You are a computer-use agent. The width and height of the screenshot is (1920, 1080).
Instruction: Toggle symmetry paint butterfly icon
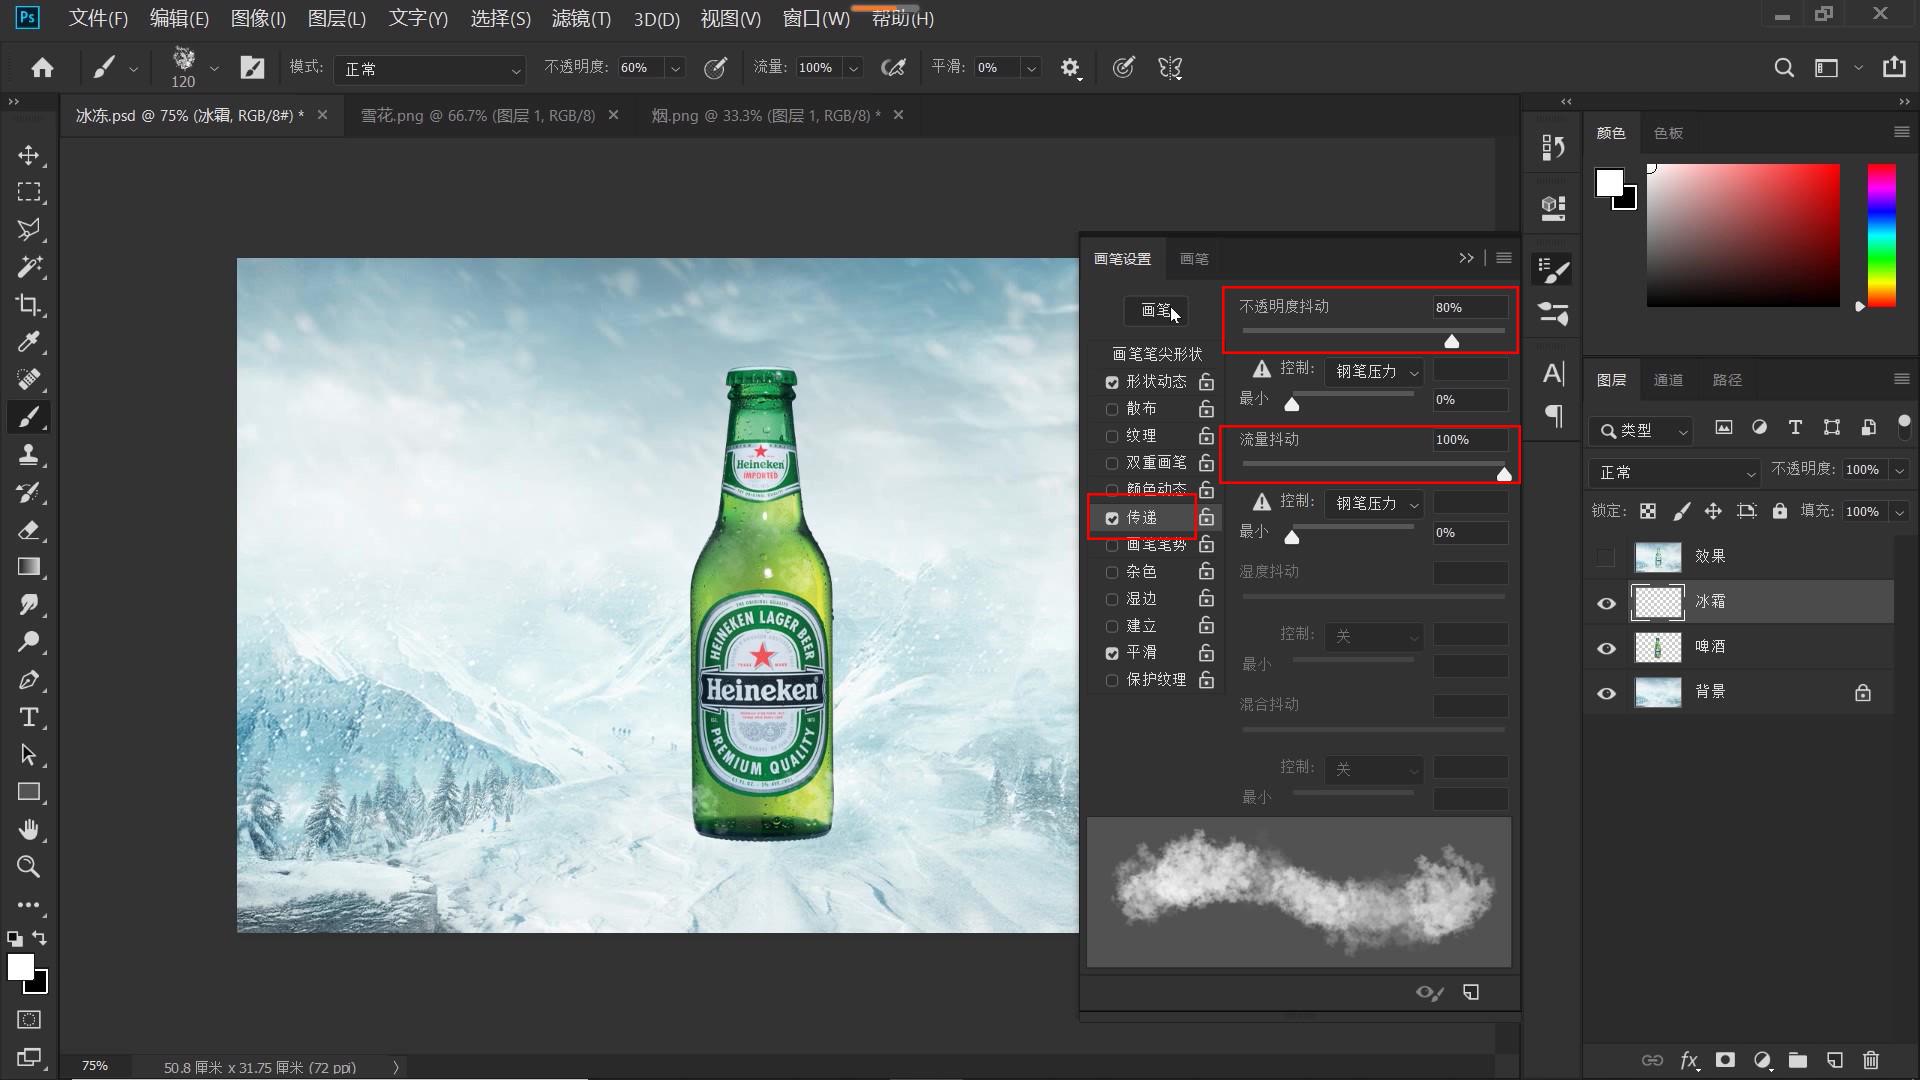(x=1170, y=68)
